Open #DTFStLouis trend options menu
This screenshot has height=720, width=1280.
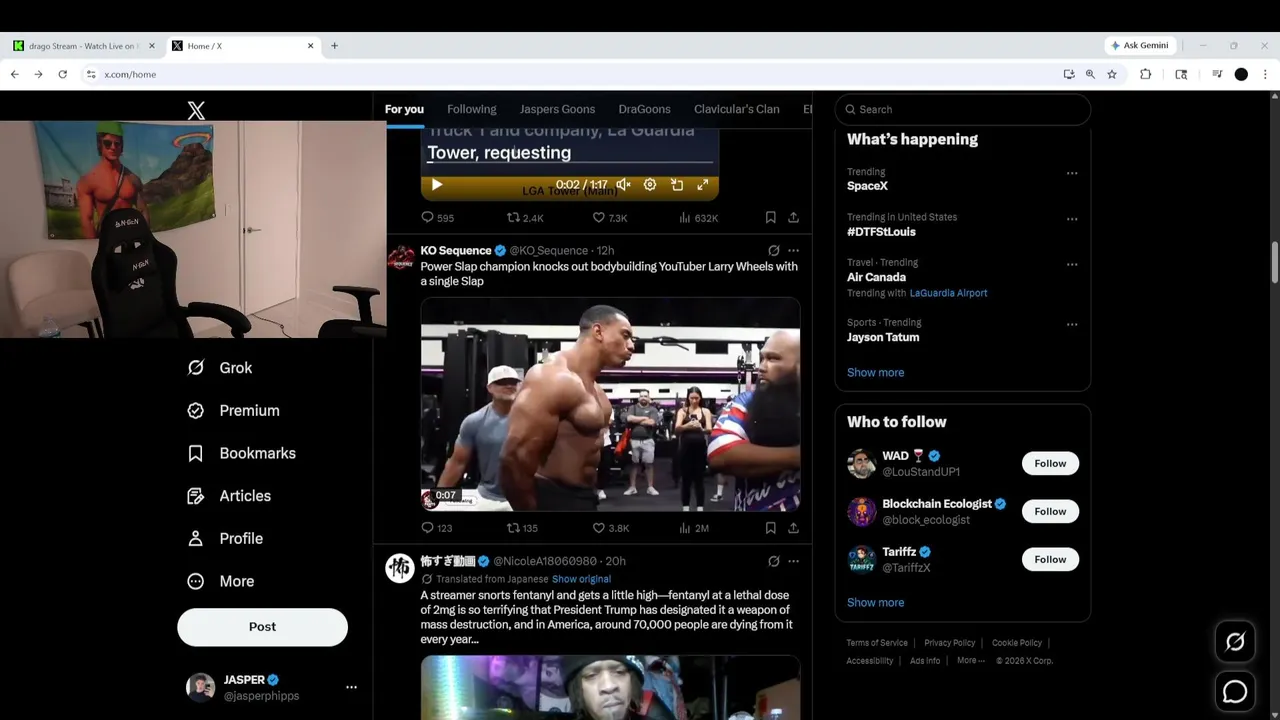click(1072, 219)
